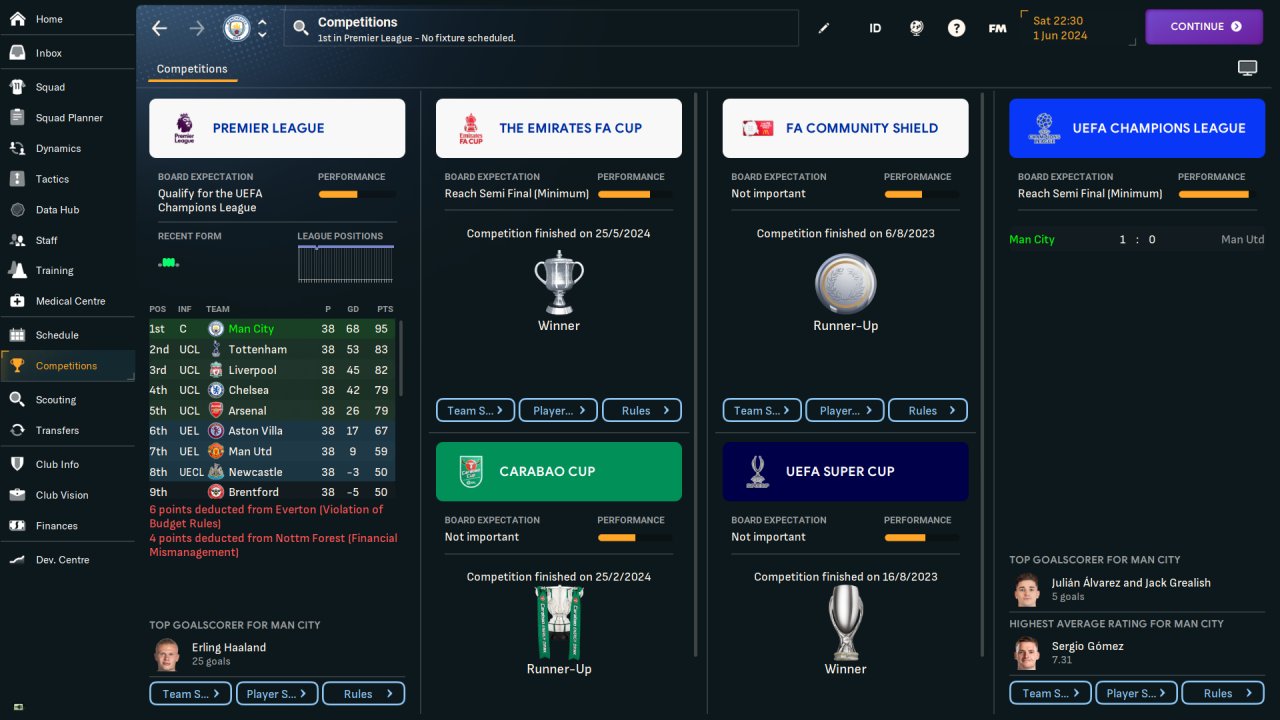Click the FM logo icon
1280x720 pixels.
pyautogui.click(x=997, y=28)
